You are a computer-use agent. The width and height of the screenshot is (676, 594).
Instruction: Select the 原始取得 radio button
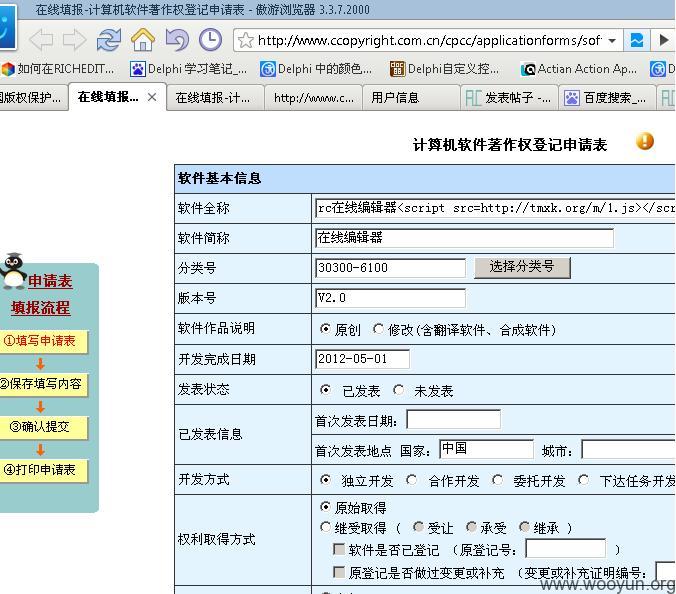click(x=325, y=507)
